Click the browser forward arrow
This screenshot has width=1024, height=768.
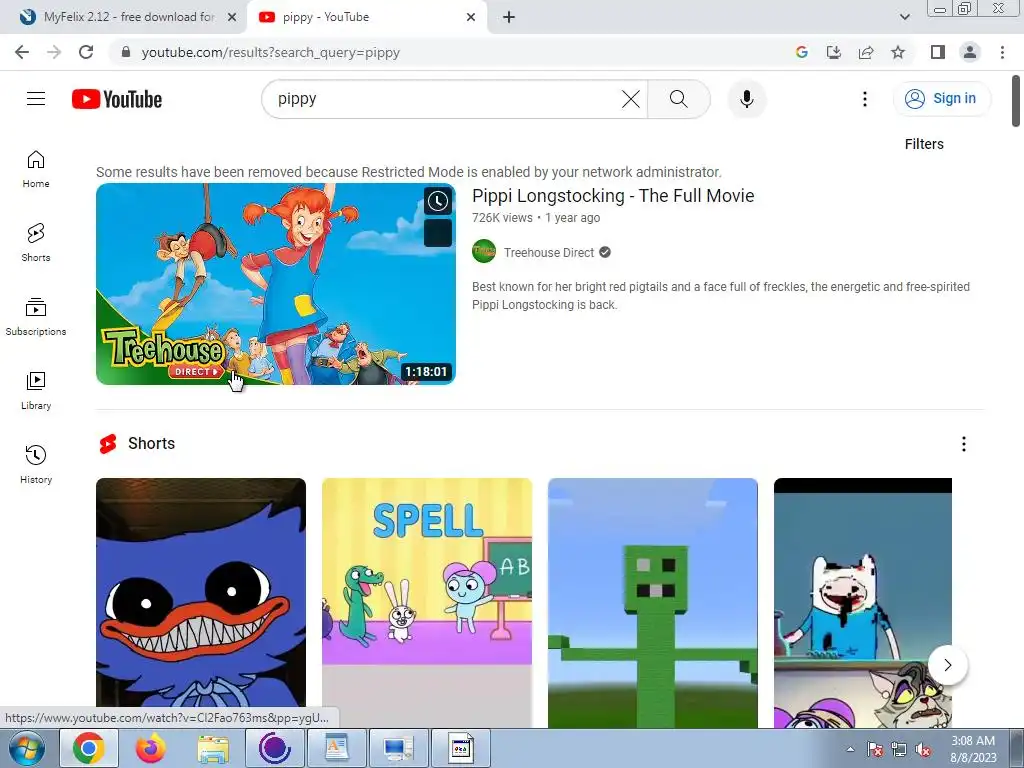pyautogui.click(x=54, y=52)
